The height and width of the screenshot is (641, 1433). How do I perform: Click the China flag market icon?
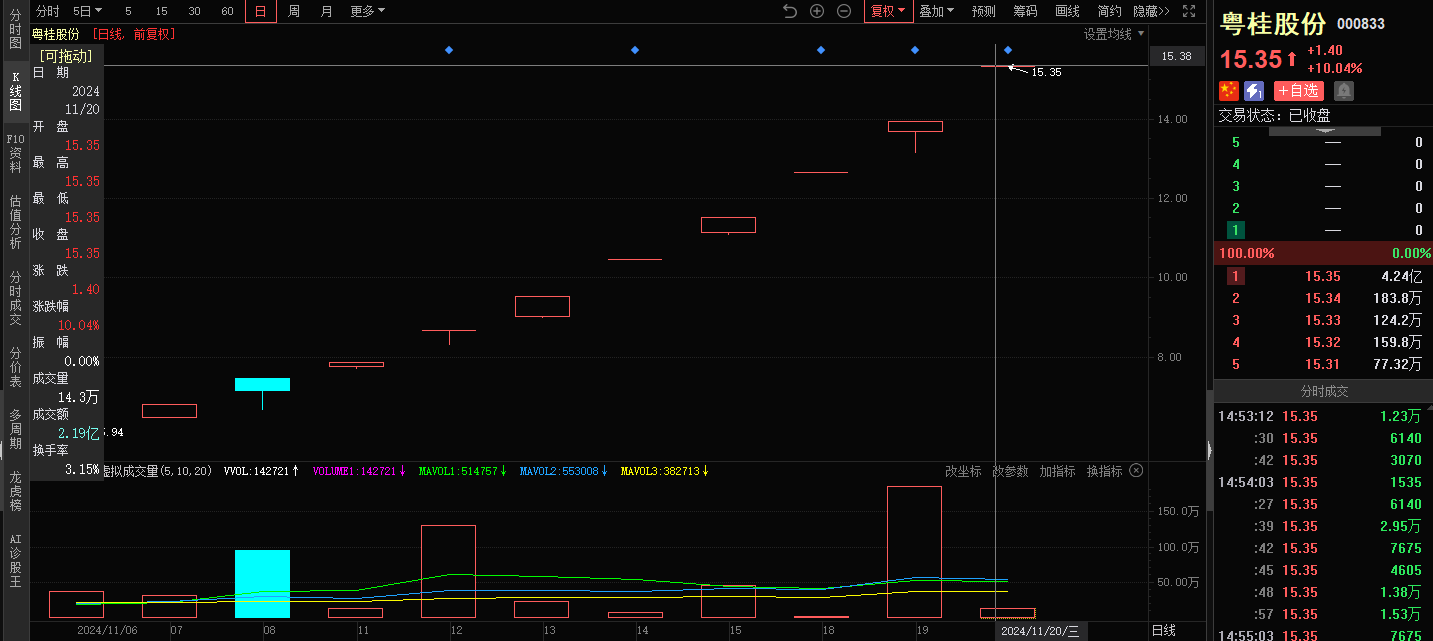click(1229, 91)
